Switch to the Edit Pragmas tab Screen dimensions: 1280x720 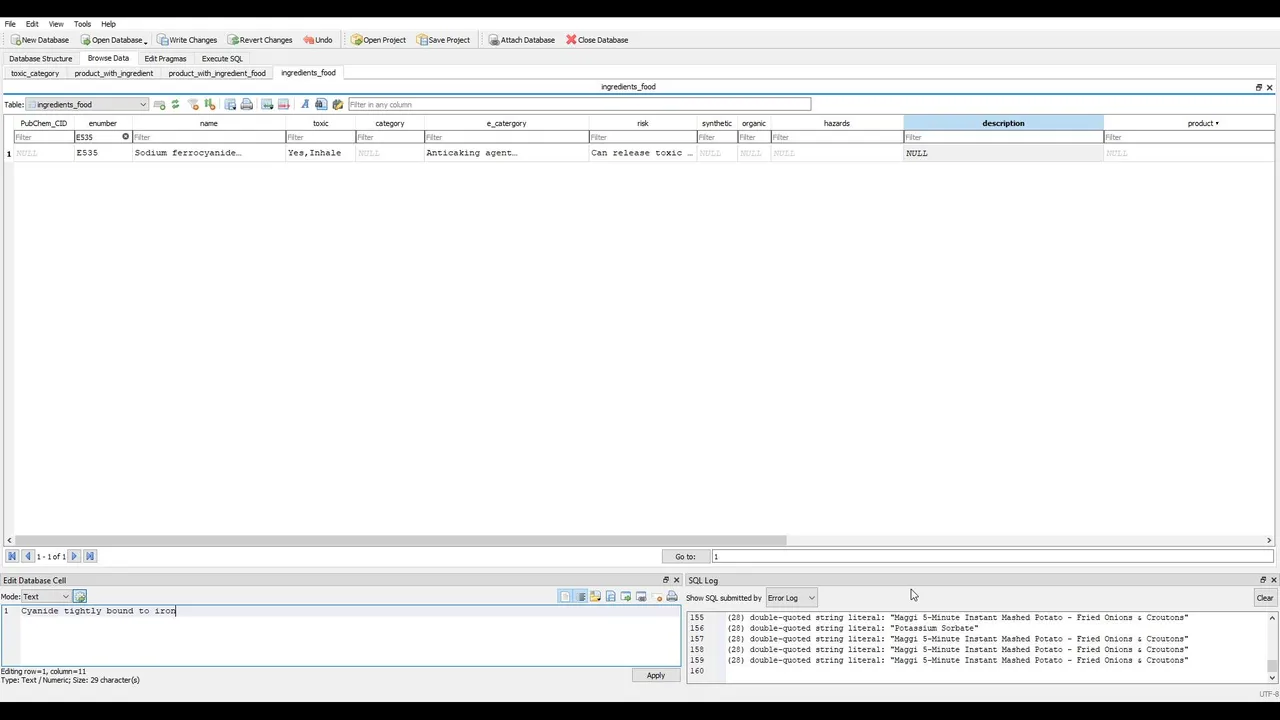[x=165, y=59]
